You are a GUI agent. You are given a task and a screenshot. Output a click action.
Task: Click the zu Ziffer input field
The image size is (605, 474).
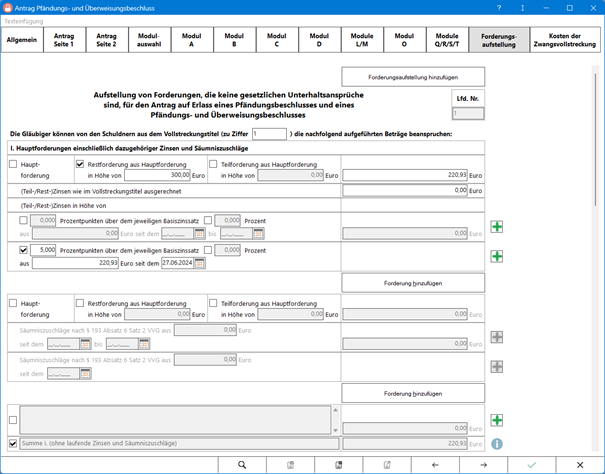[x=269, y=133]
